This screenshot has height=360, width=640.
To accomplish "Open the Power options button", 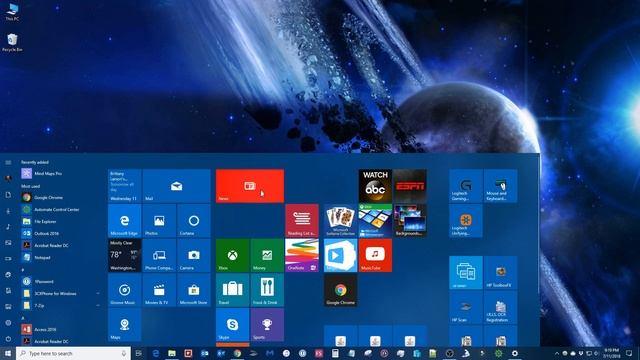I will point(8,339).
